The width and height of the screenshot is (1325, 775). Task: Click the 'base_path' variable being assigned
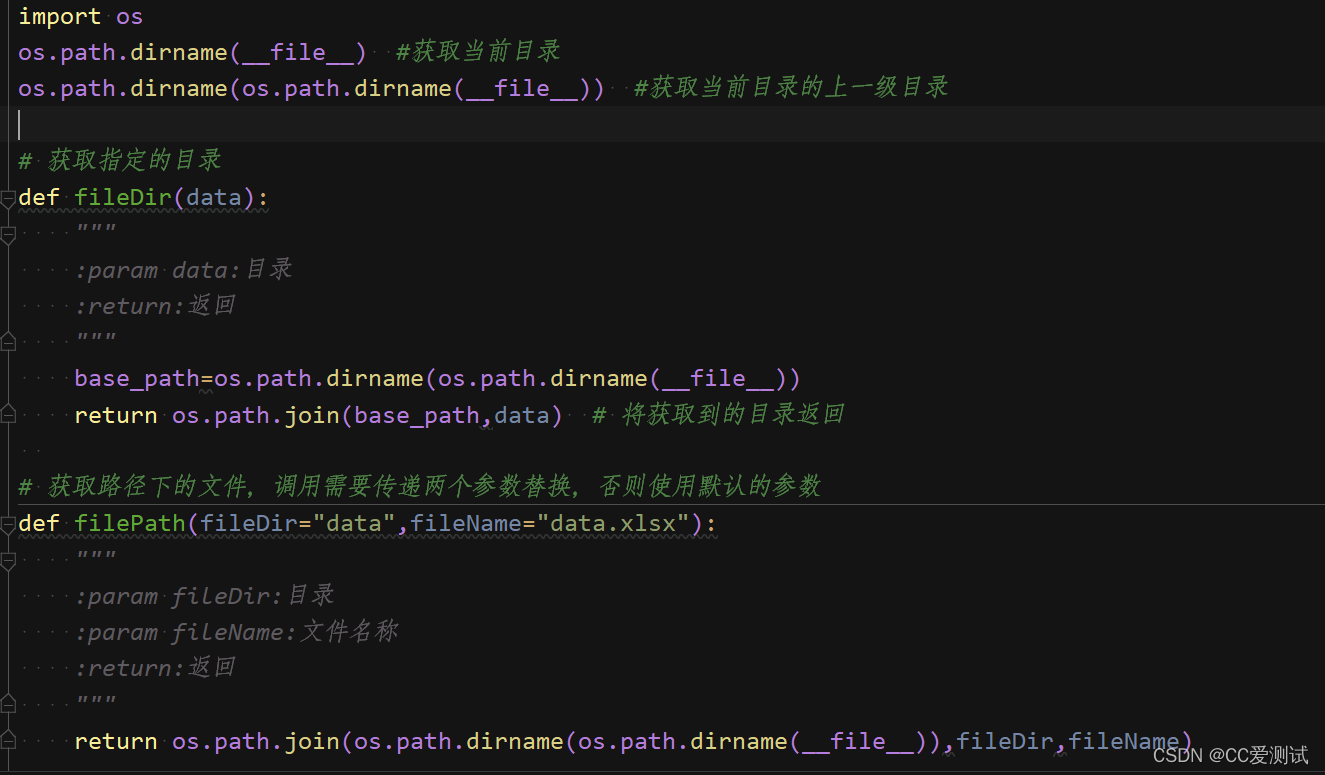pos(137,379)
